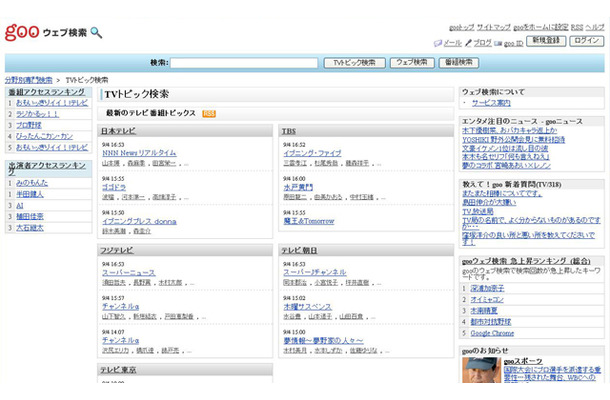Click the magnifying glass icon beside ウェブ検索

tap(96, 33)
